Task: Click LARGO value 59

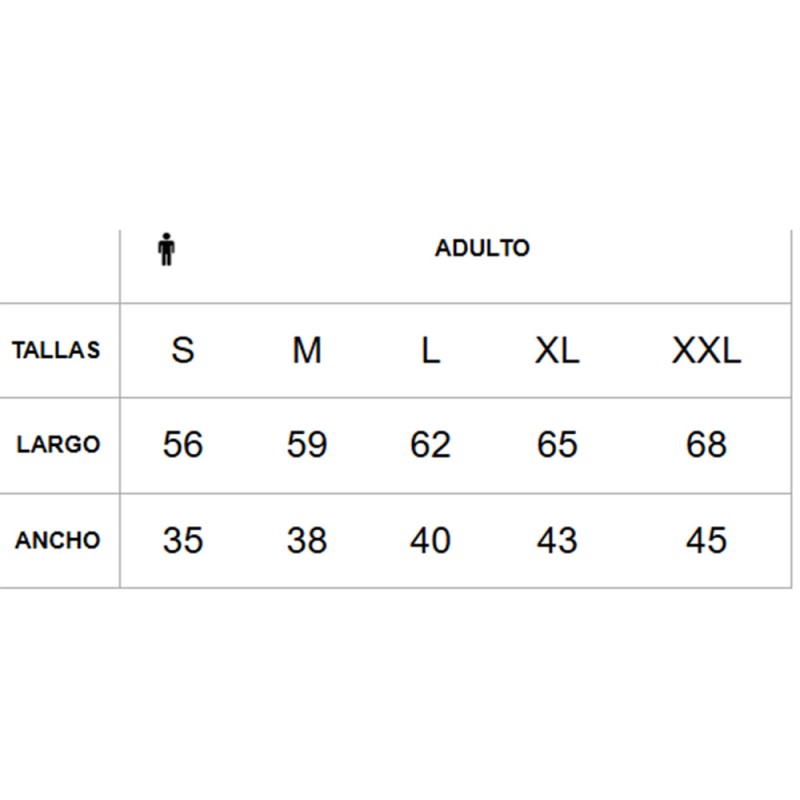Action: click(x=307, y=444)
